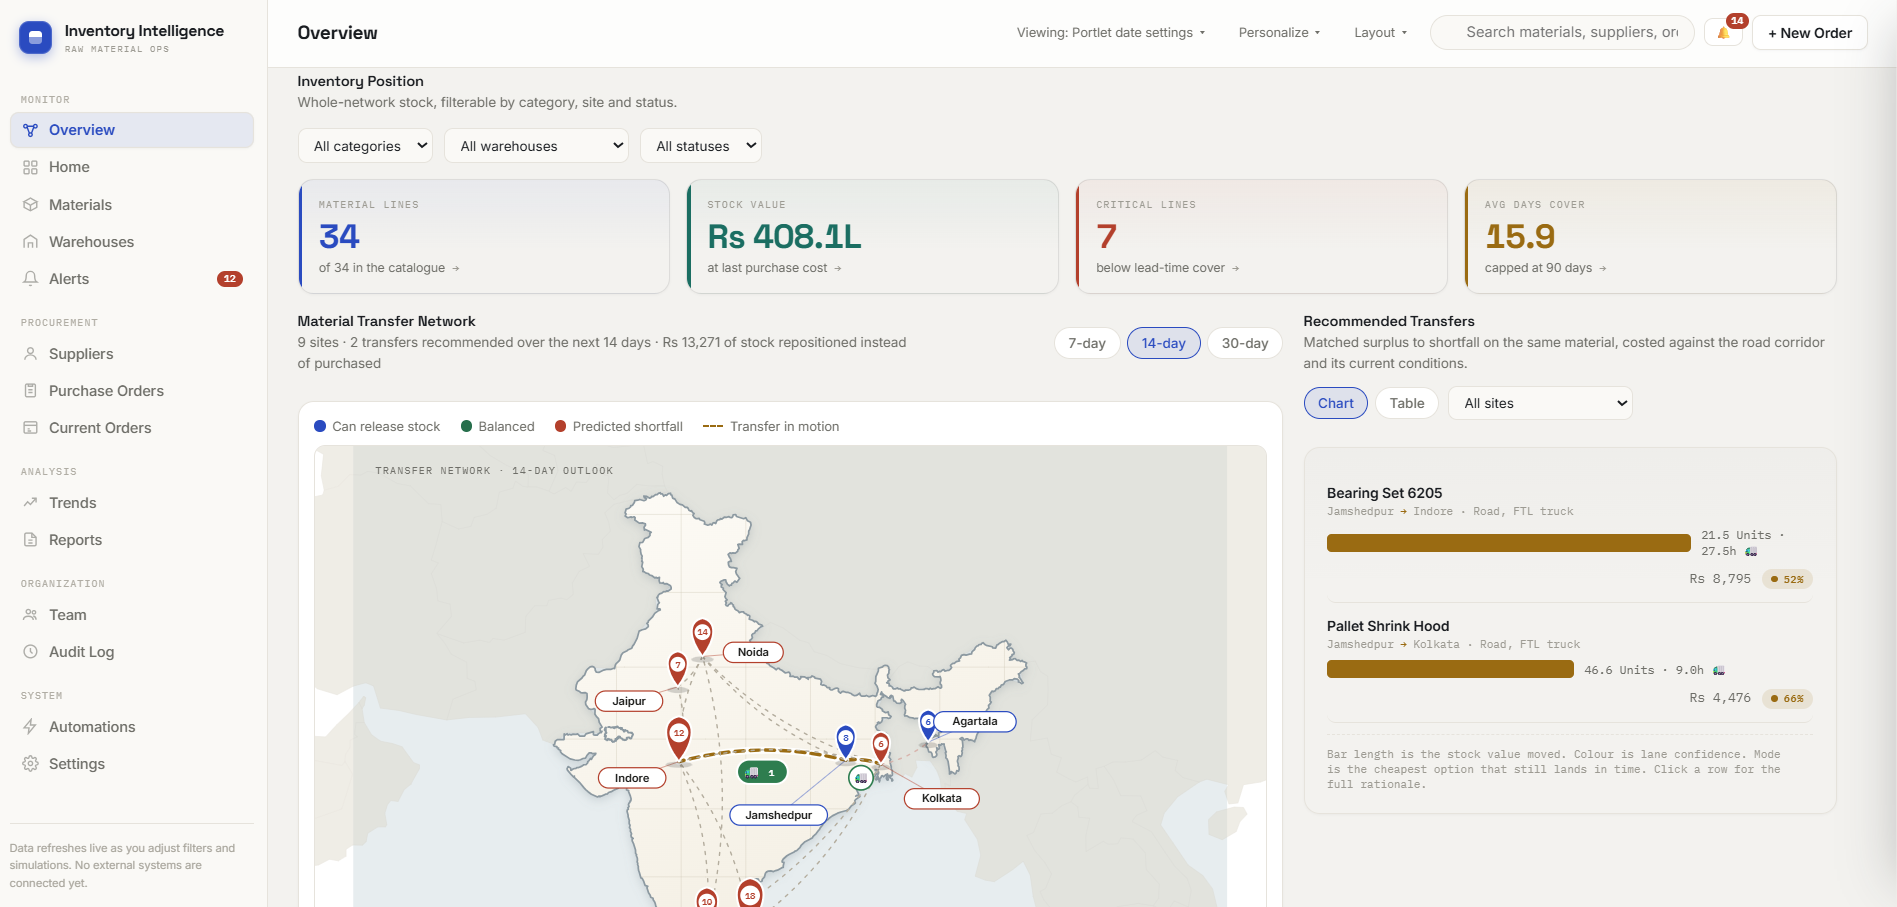Click the + New Order button
Image resolution: width=1897 pixels, height=907 pixels.
1810,33
